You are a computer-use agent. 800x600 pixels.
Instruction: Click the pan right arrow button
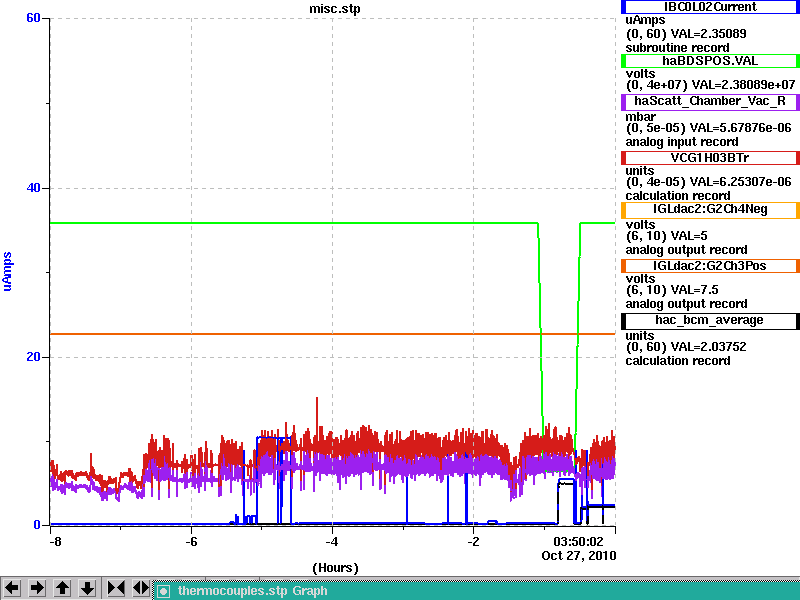point(37,588)
